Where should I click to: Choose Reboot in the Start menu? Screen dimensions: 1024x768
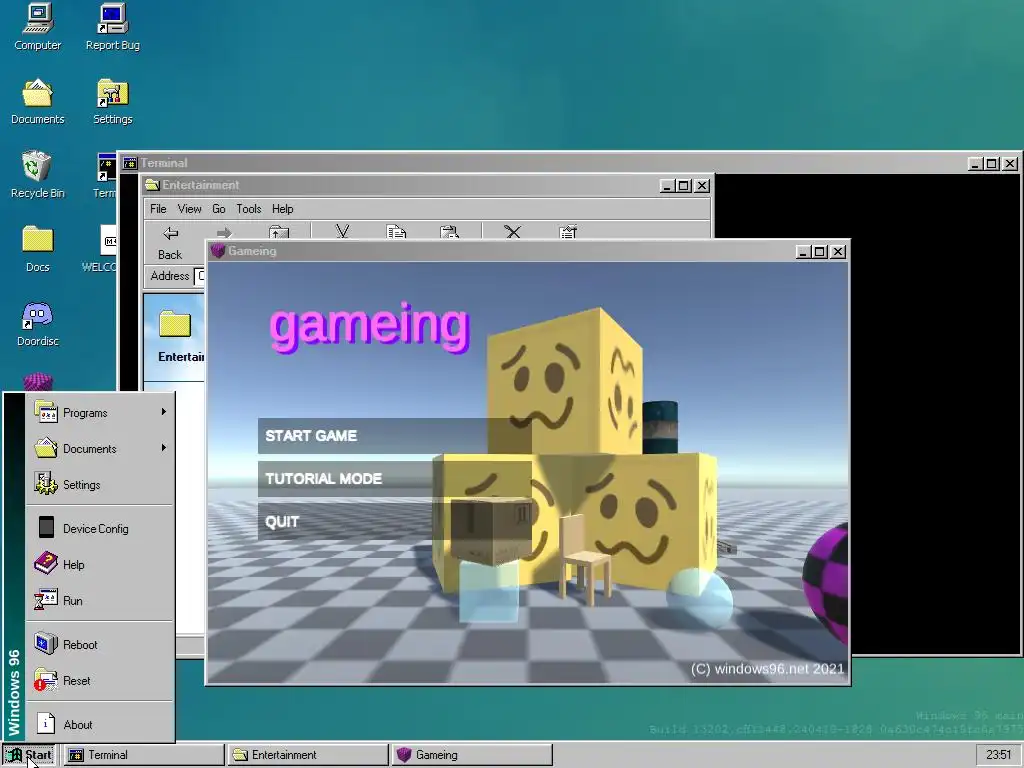(100, 645)
